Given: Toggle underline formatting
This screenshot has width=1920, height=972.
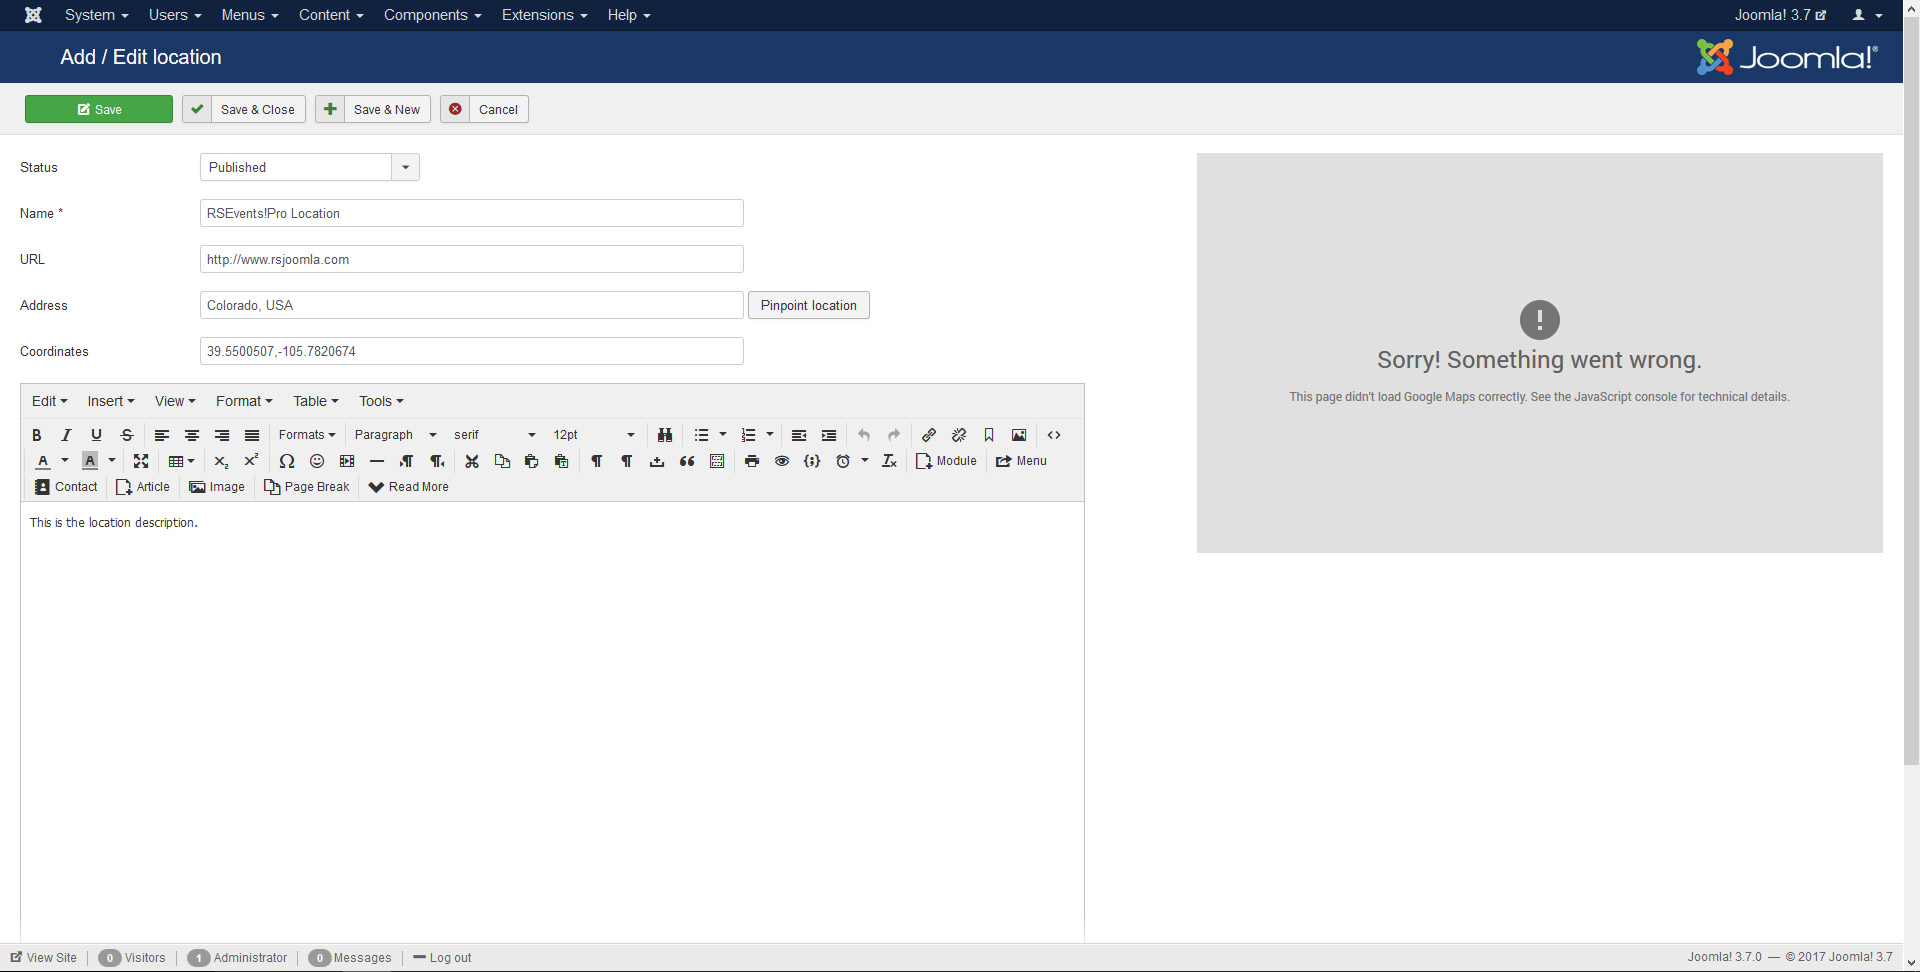Looking at the screenshot, I should 96,435.
